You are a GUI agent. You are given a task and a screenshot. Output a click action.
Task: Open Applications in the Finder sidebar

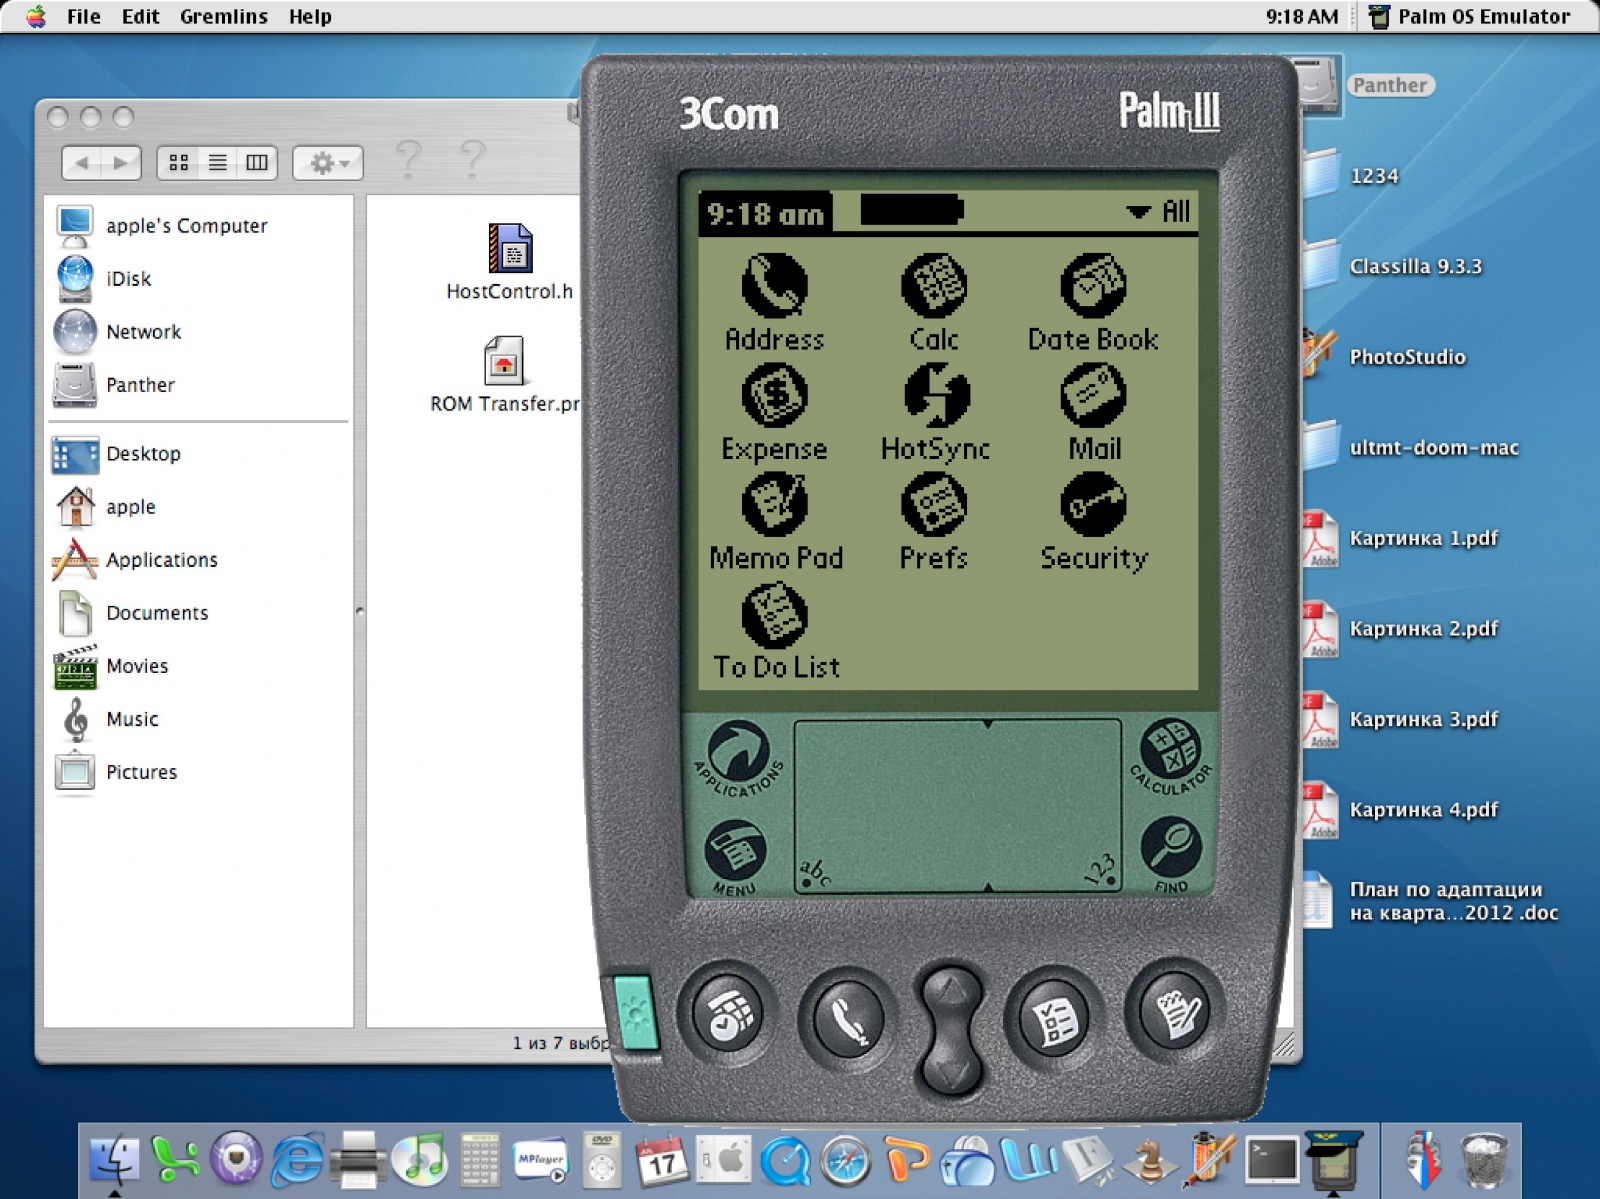[x=135, y=560]
